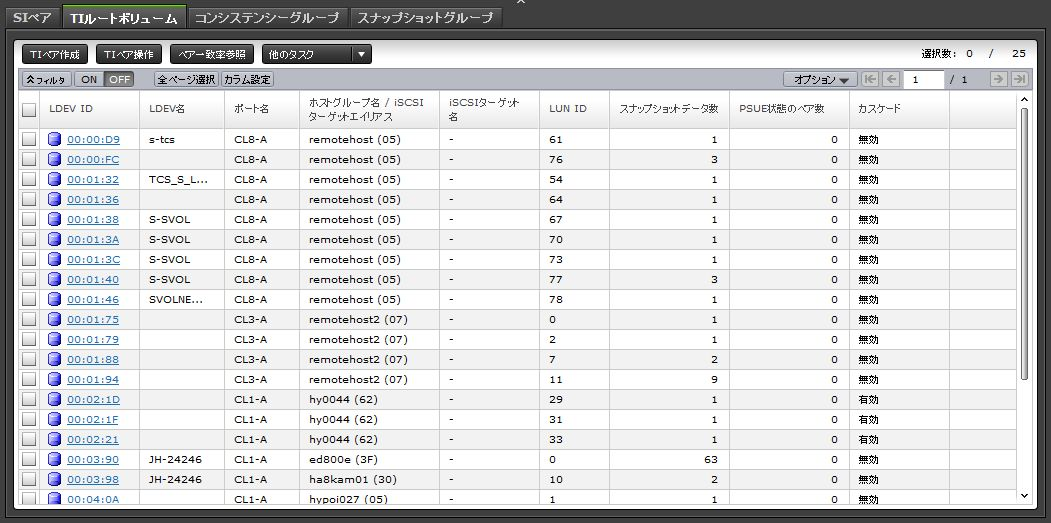Viewport: 1051px width, 523px height.
Task: Select checkbox of row 00:01:75
Action: tap(29, 319)
